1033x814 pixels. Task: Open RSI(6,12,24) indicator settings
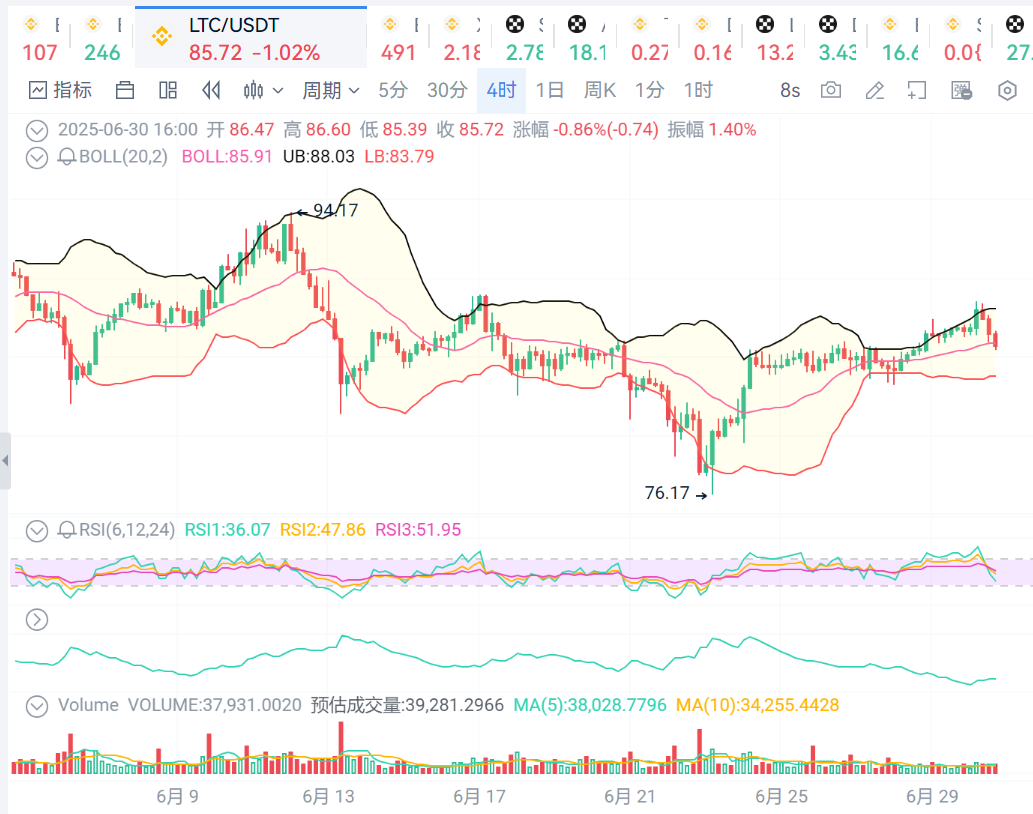(127, 529)
